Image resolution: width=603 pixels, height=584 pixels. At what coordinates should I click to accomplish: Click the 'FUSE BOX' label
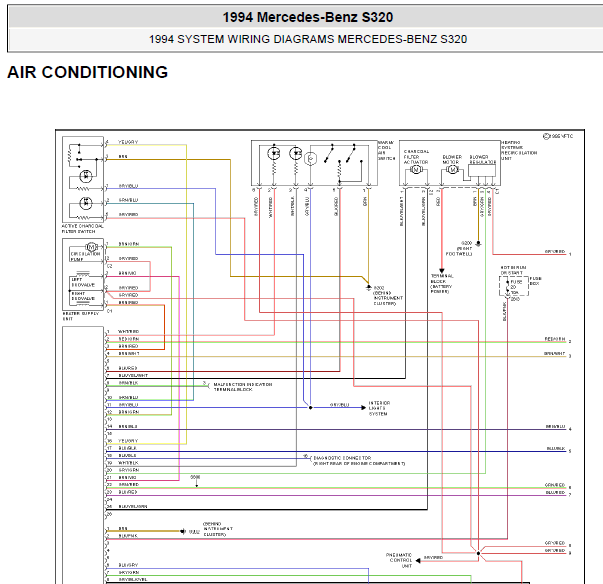click(x=536, y=281)
